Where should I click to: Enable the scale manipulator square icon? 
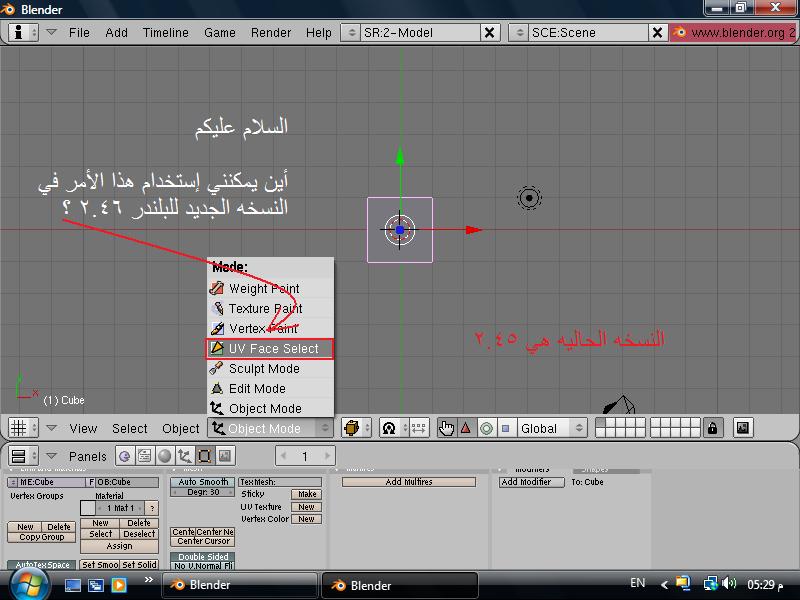tap(506, 428)
